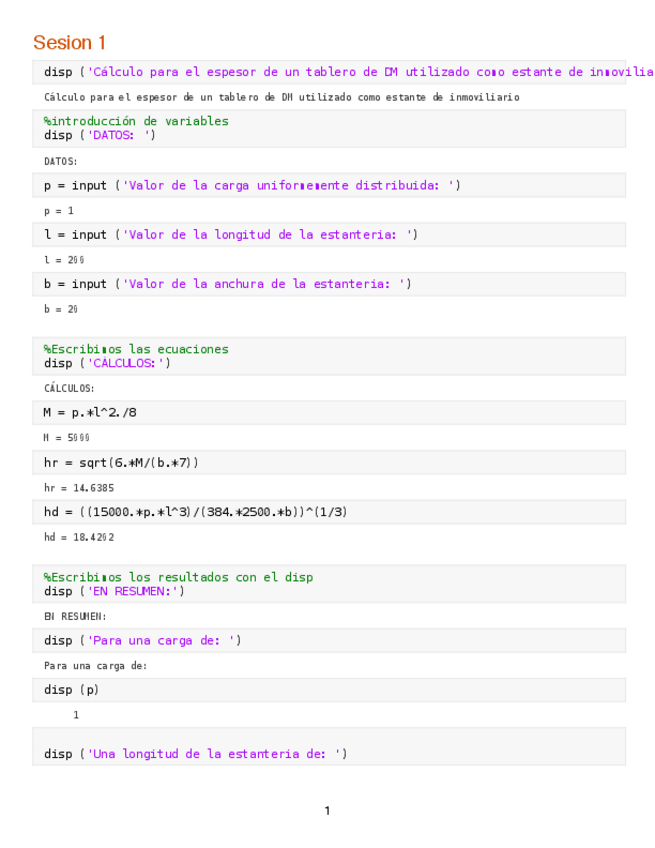The height and width of the screenshot is (848, 655).
Task: Click the disp ('DATOS: ') code line
Action: click(x=100, y=135)
